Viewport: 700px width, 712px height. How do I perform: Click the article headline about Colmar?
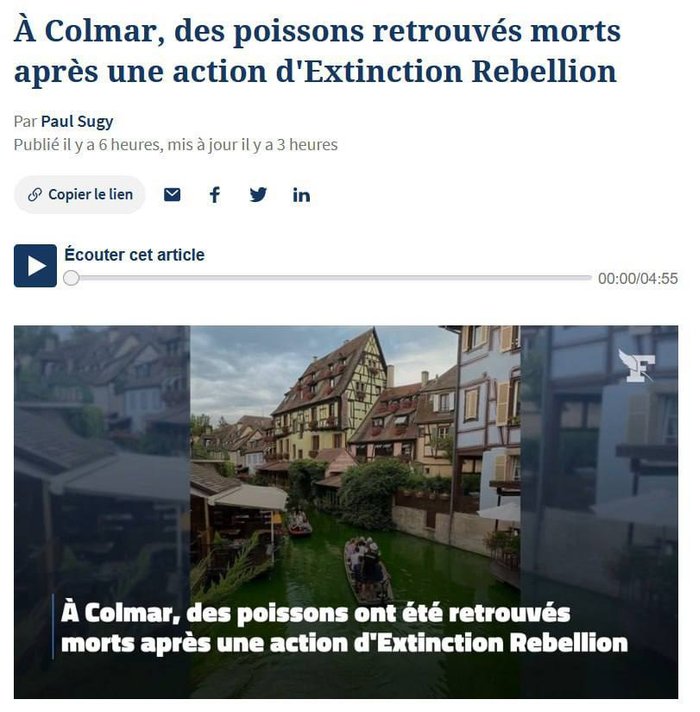coord(317,51)
